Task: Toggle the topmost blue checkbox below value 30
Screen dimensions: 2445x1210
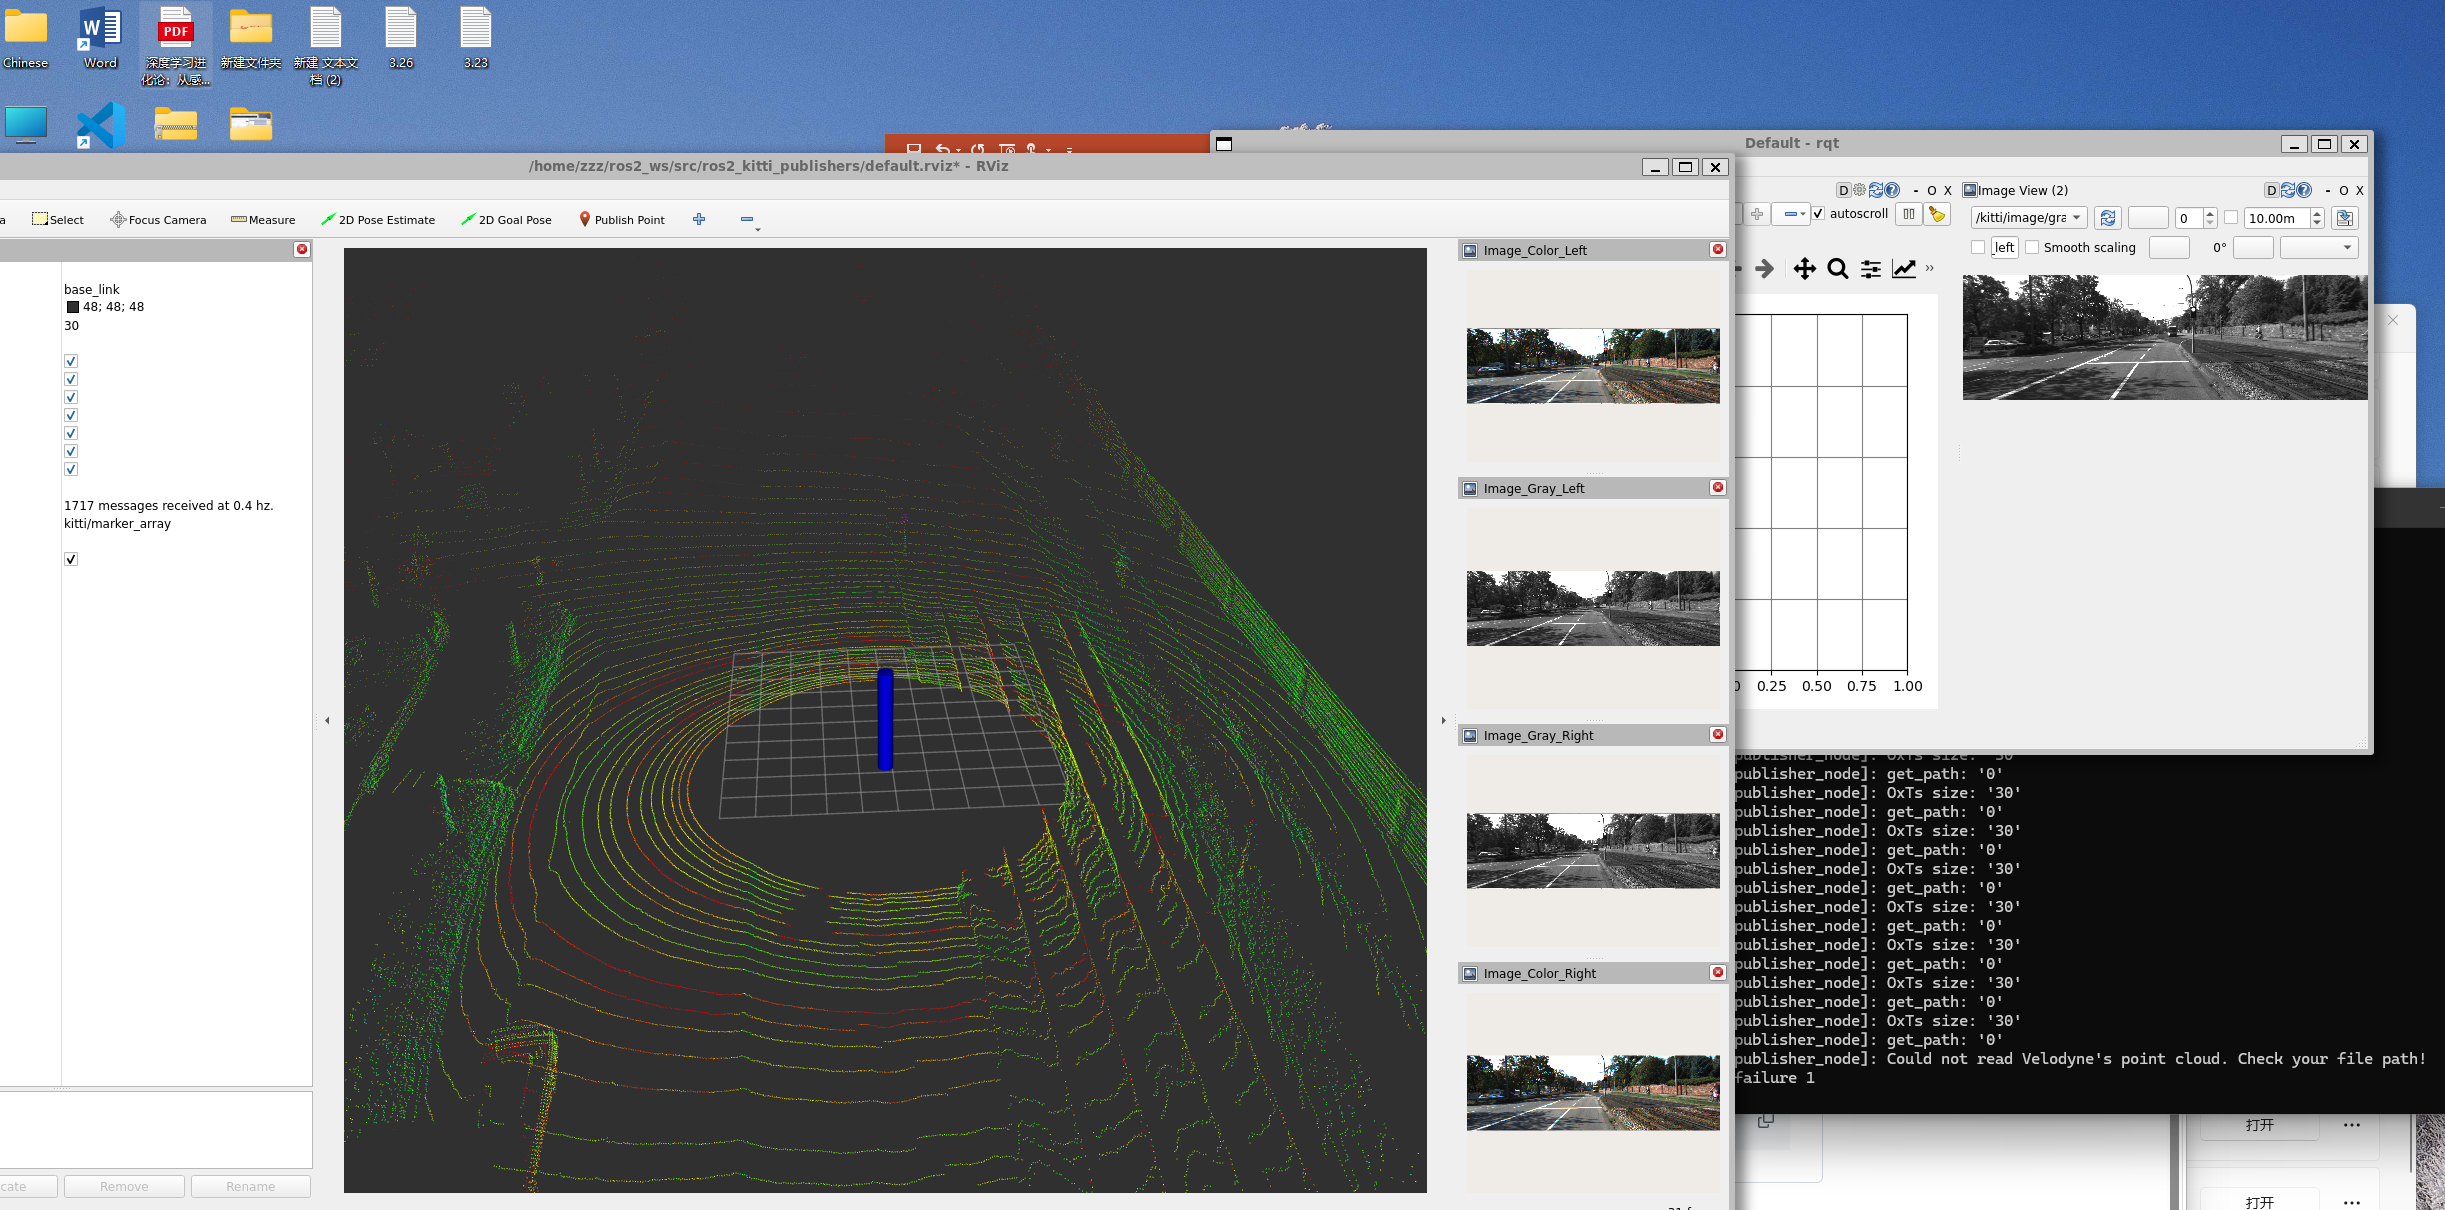Action: coord(71,361)
